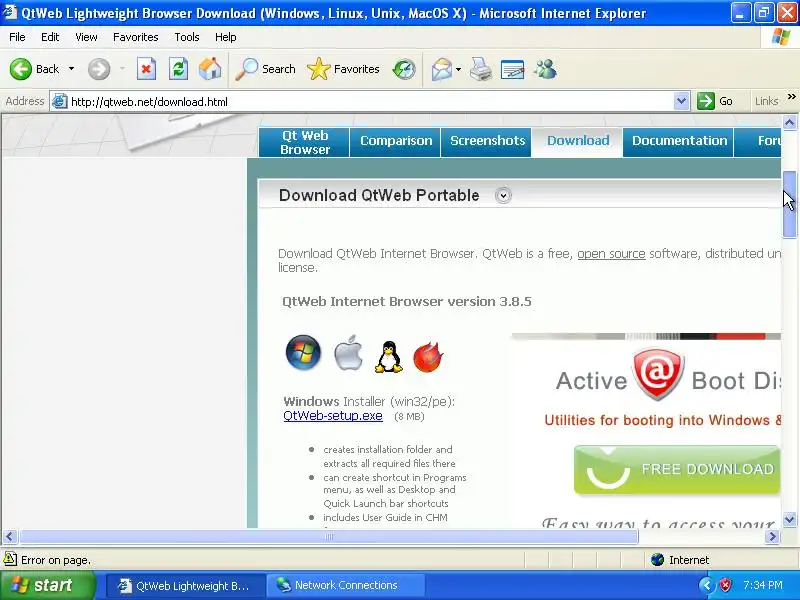Open the address bar dropdown list
The width and height of the screenshot is (800, 600).
[681, 101]
